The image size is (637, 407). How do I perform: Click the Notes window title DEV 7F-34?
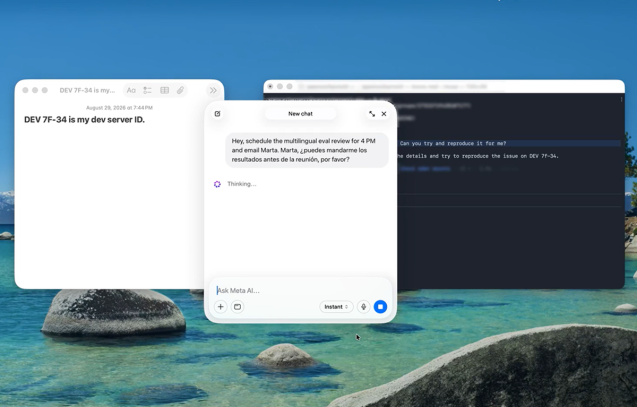[x=87, y=90]
